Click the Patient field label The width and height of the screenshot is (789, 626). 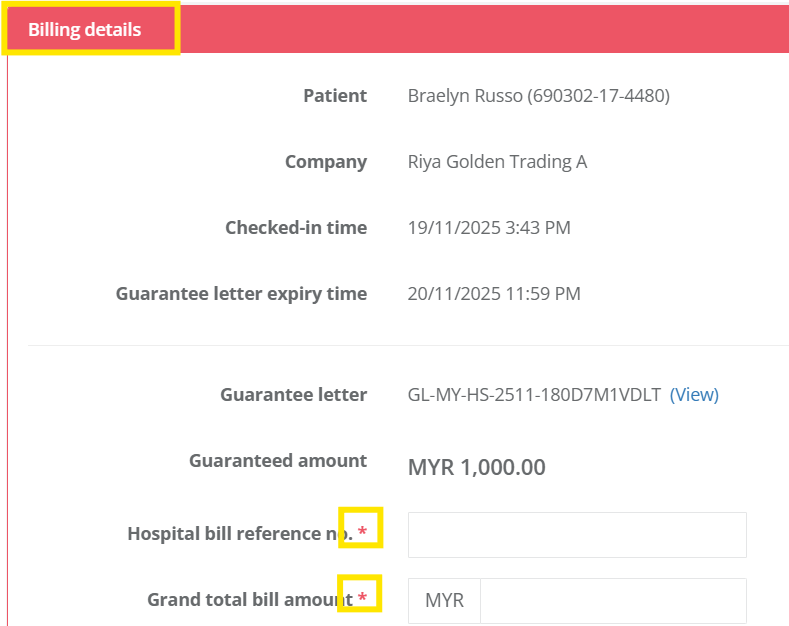tap(335, 96)
